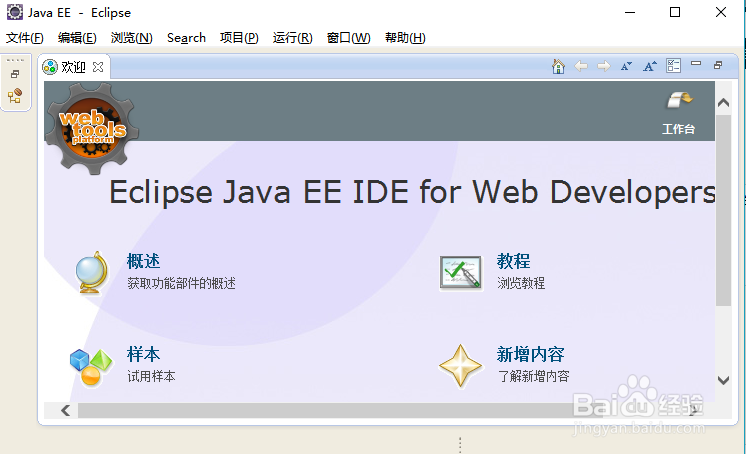
Task: Open the 新增内容 link
Action: coord(530,354)
